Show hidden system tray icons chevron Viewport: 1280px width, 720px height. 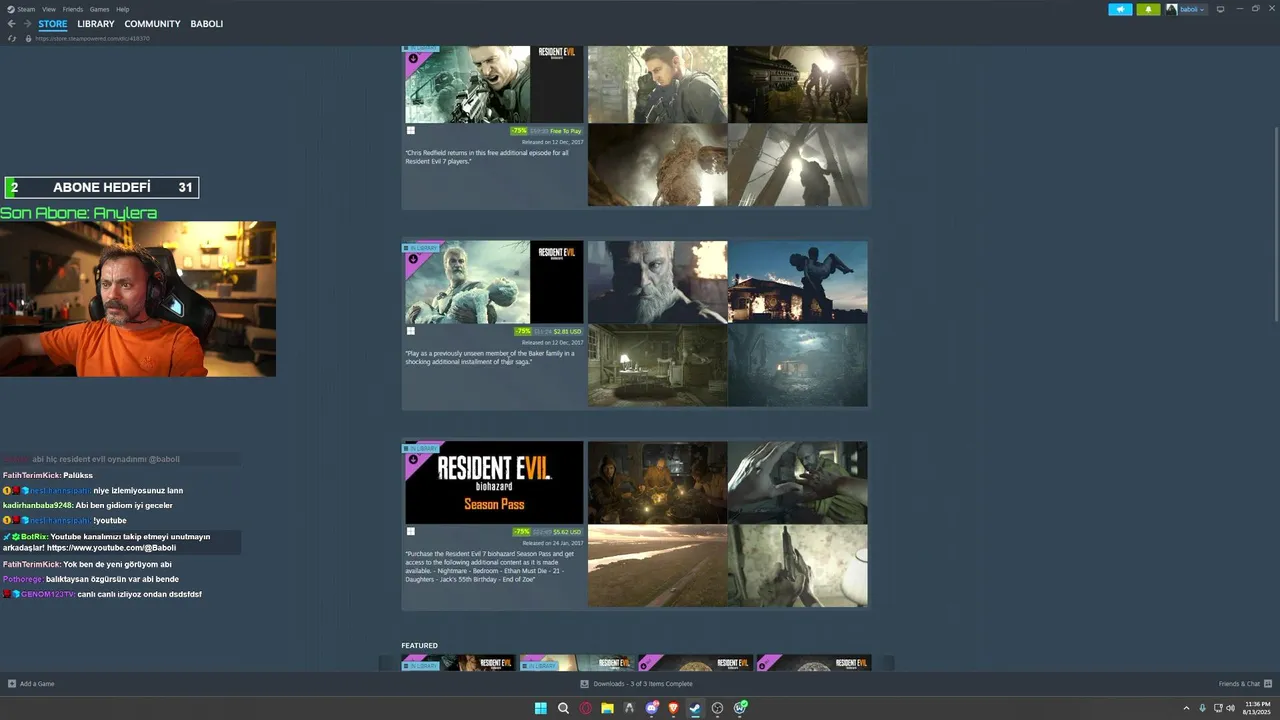point(1186,708)
